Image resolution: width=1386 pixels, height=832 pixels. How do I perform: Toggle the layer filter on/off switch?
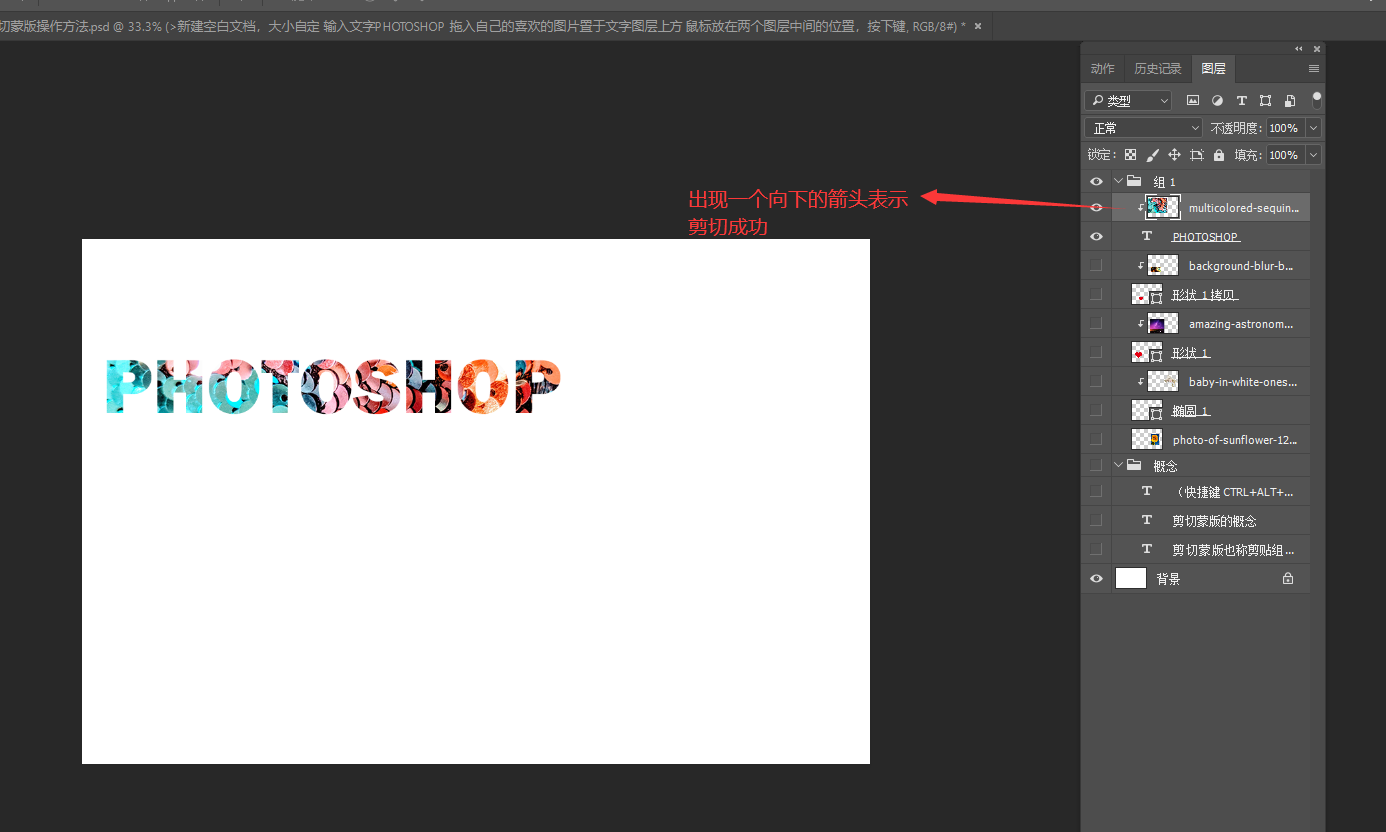[x=1317, y=99]
